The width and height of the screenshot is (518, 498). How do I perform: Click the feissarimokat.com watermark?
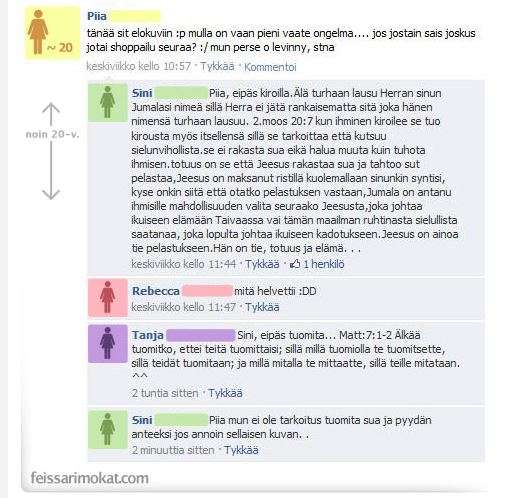point(90,478)
